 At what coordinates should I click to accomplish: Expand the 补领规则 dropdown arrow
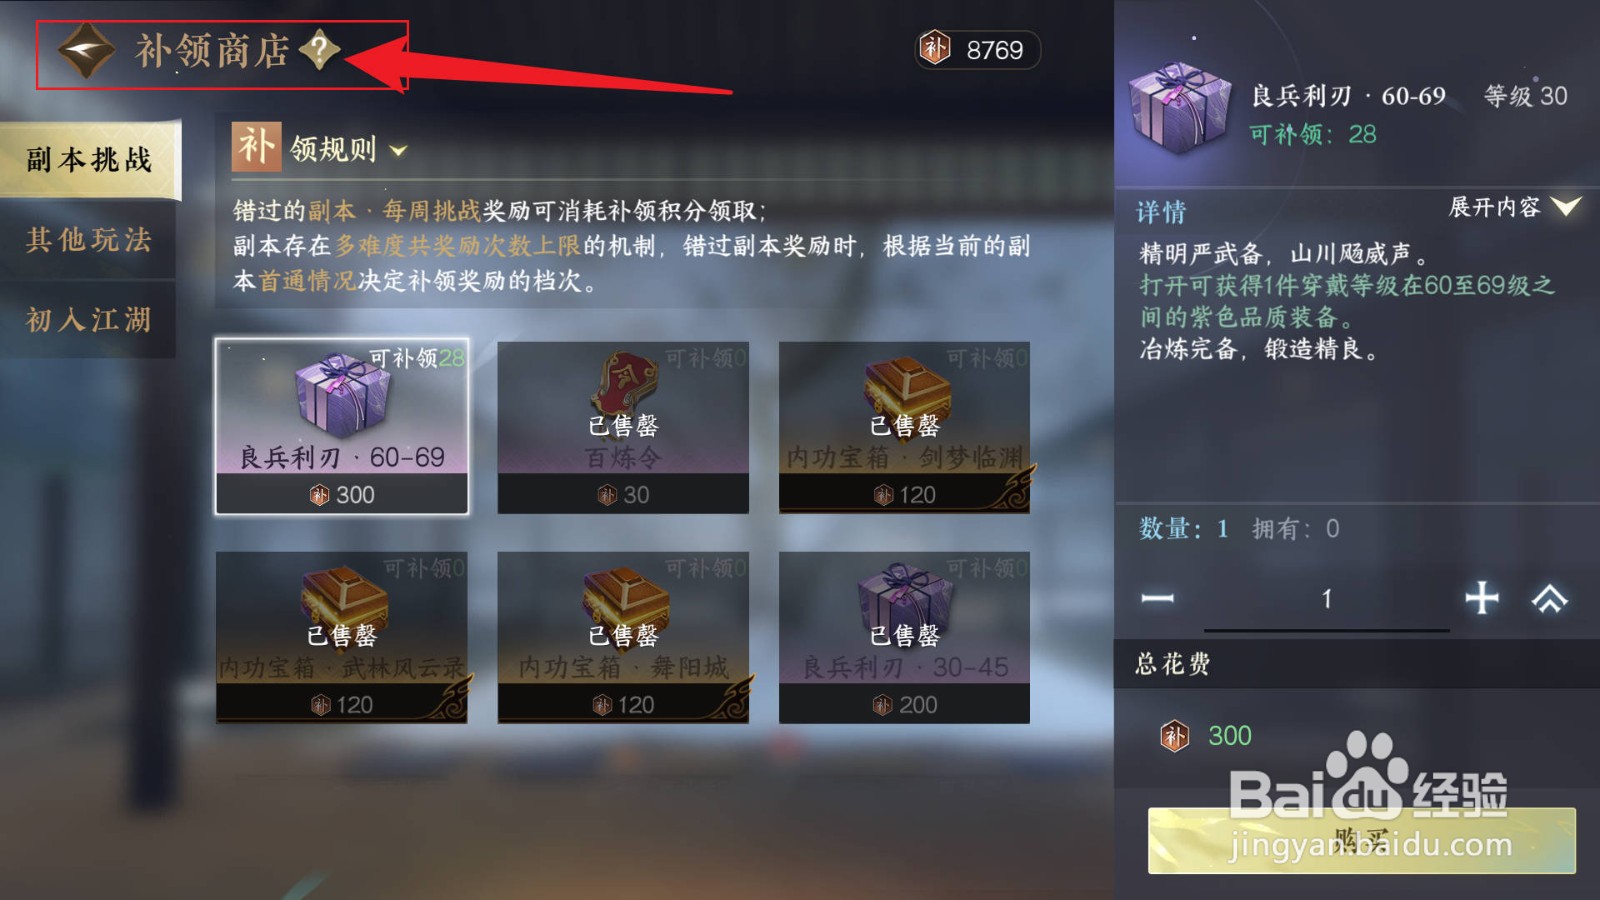[398, 151]
